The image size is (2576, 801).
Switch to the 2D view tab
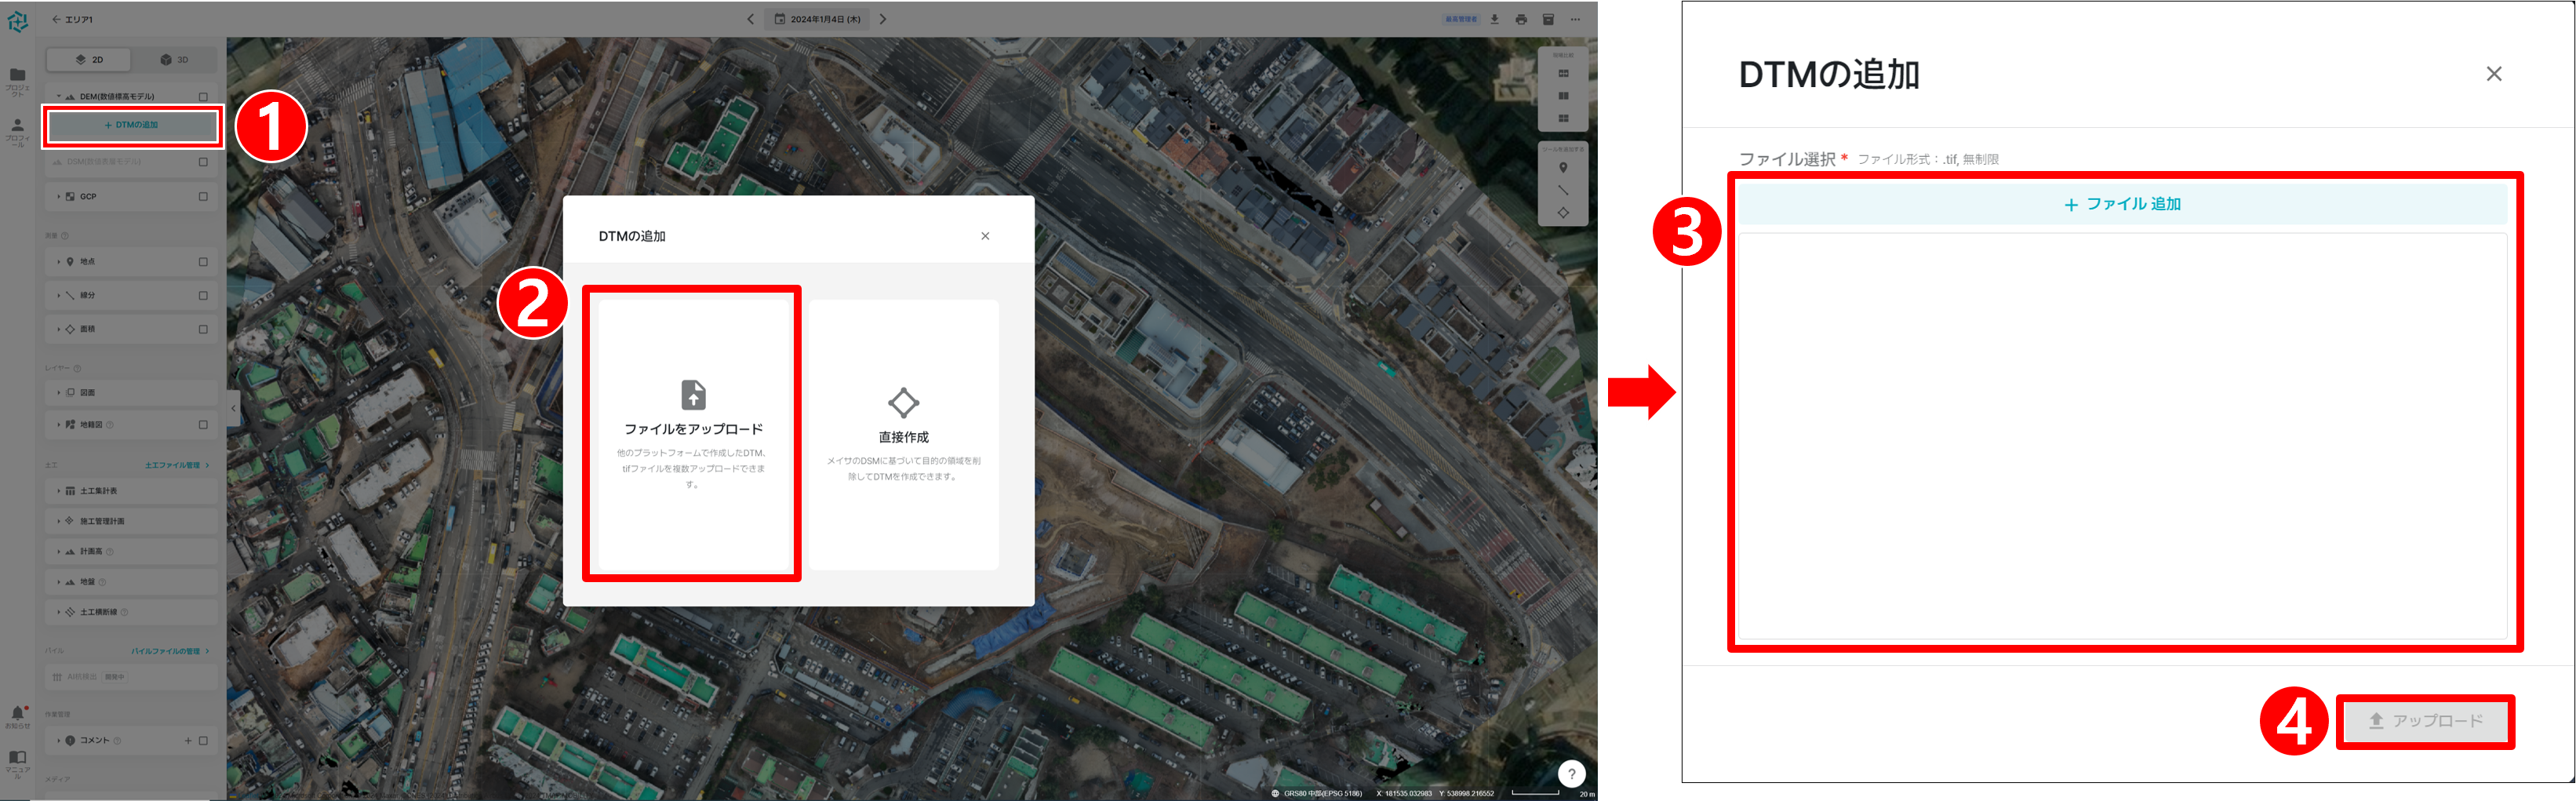(x=89, y=60)
